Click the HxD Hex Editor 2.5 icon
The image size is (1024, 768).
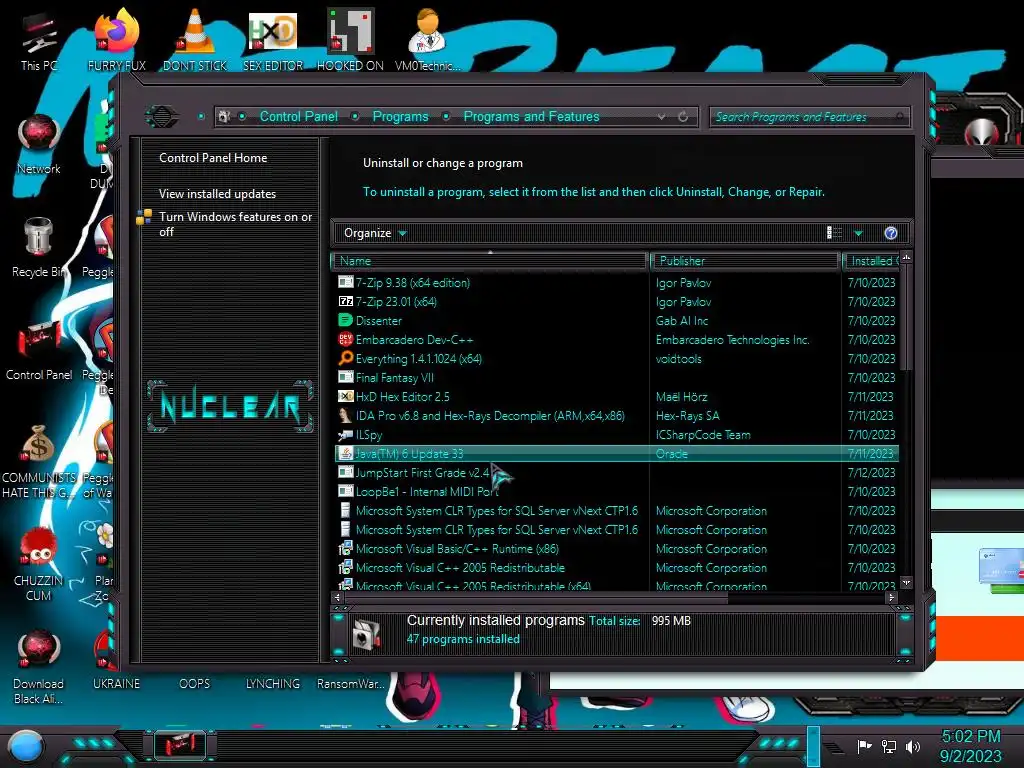tap(345, 396)
